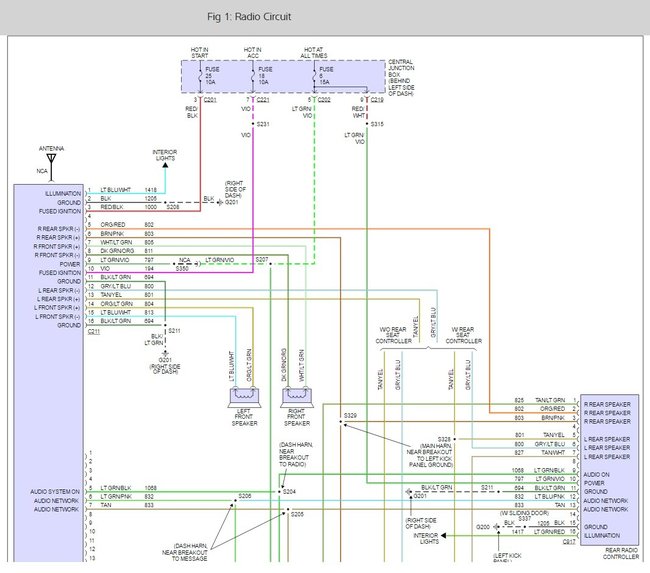Click splice label S207

262,259
